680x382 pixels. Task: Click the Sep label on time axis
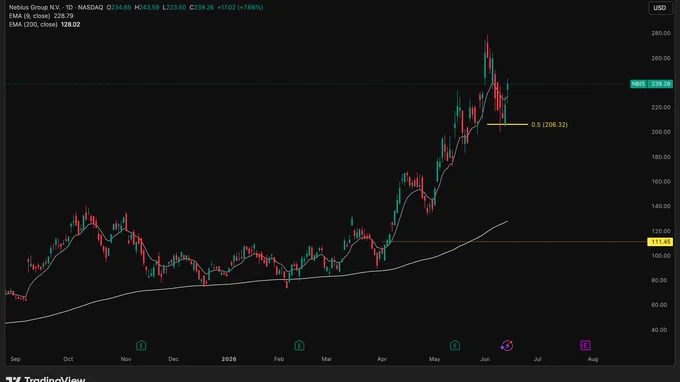(15, 359)
